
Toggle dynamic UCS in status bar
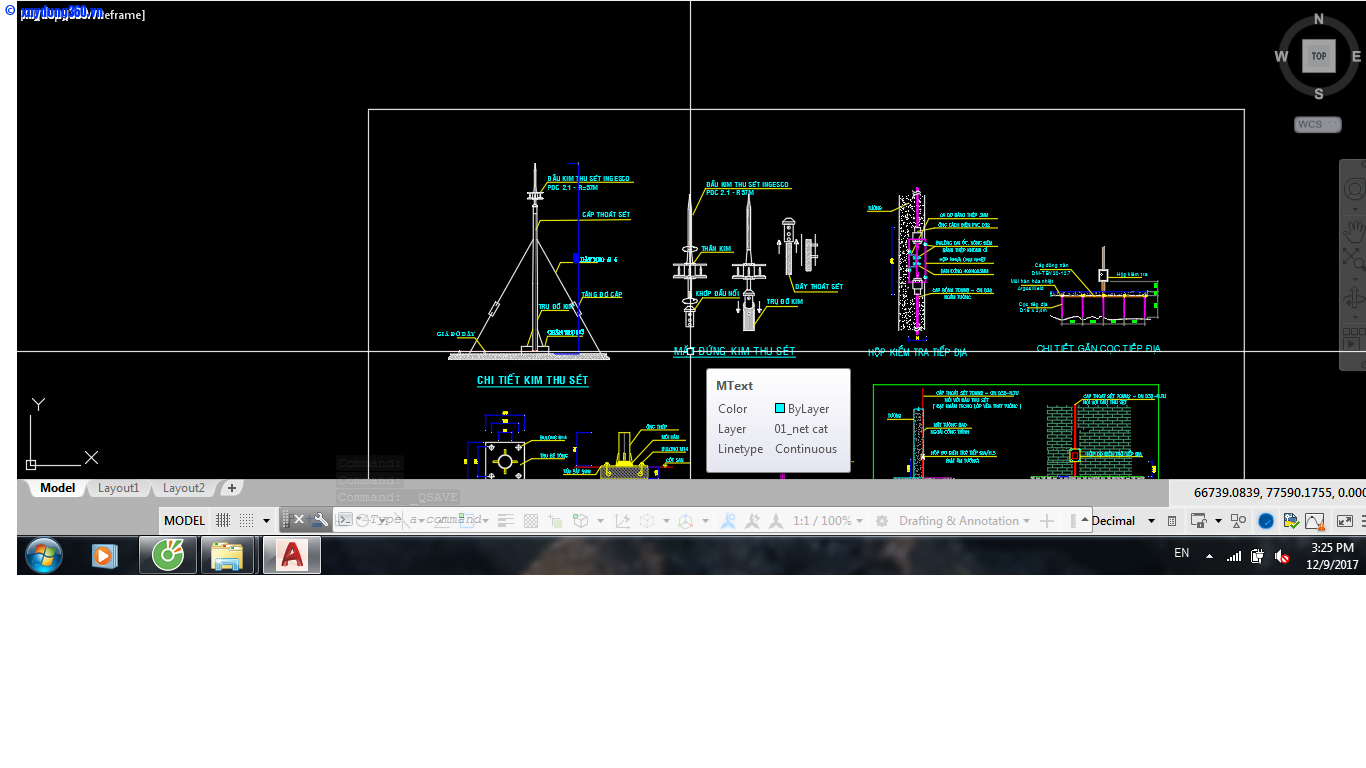click(622, 520)
